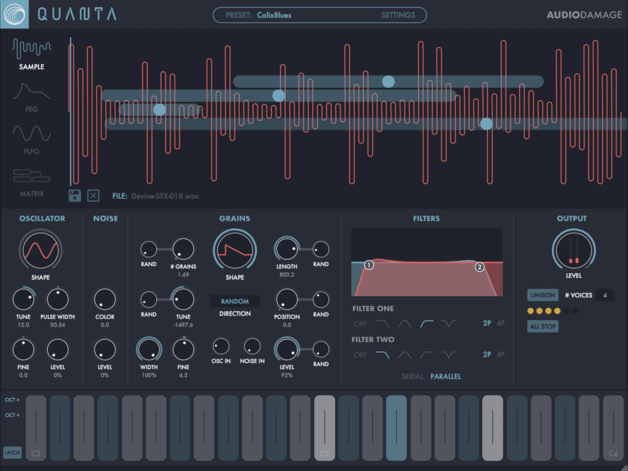The width and height of the screenshot is (628, 471).
Task: Set Filter One to 2P slope
Action: (487, 323)
